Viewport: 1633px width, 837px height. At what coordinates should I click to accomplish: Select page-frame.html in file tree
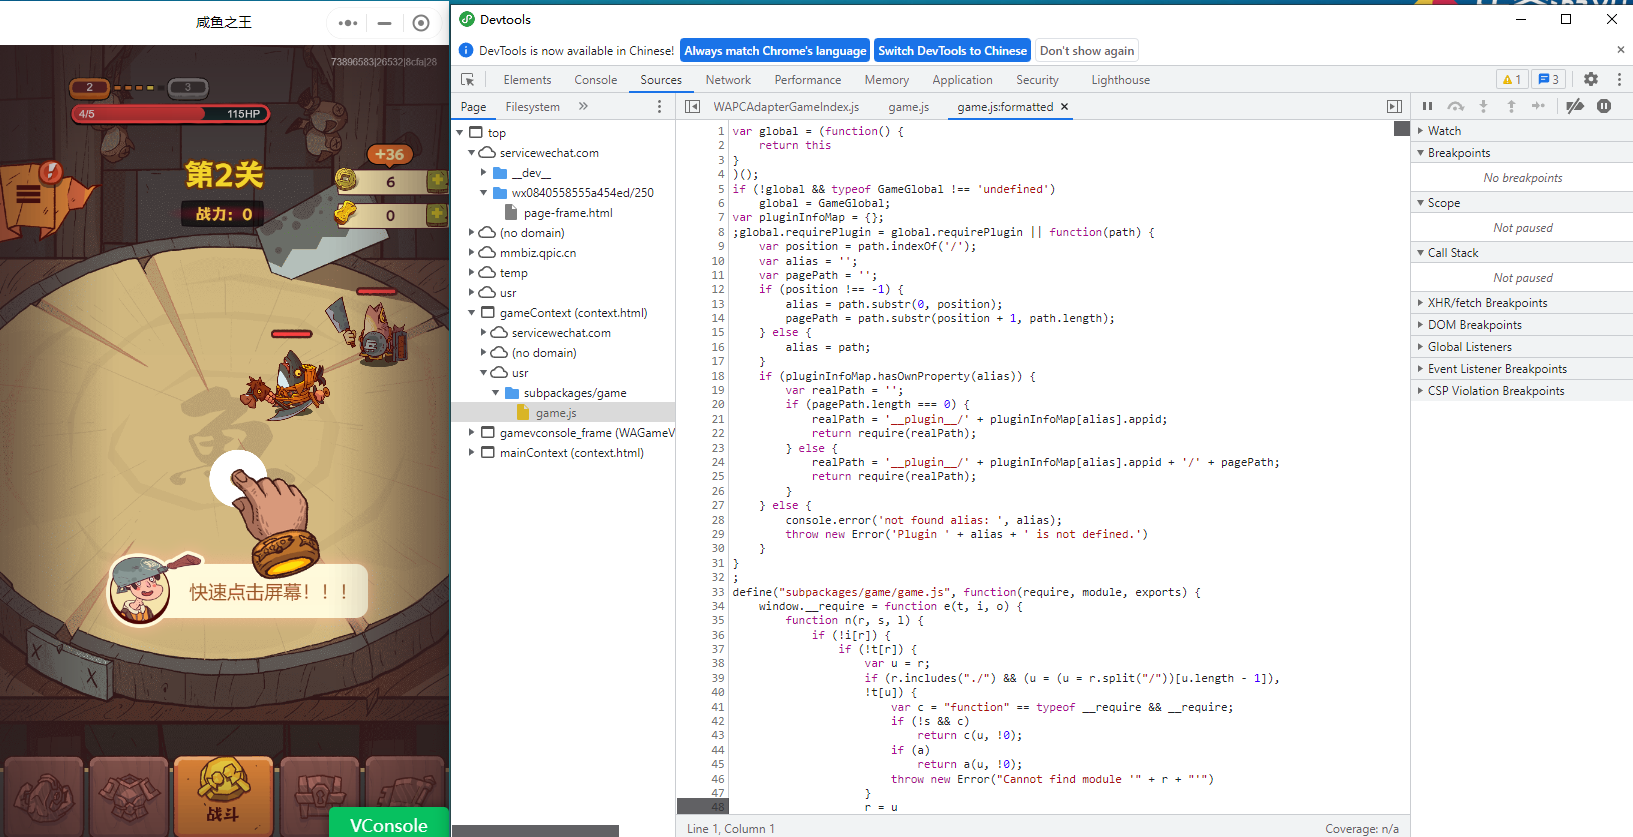click(x=568, y=213)
